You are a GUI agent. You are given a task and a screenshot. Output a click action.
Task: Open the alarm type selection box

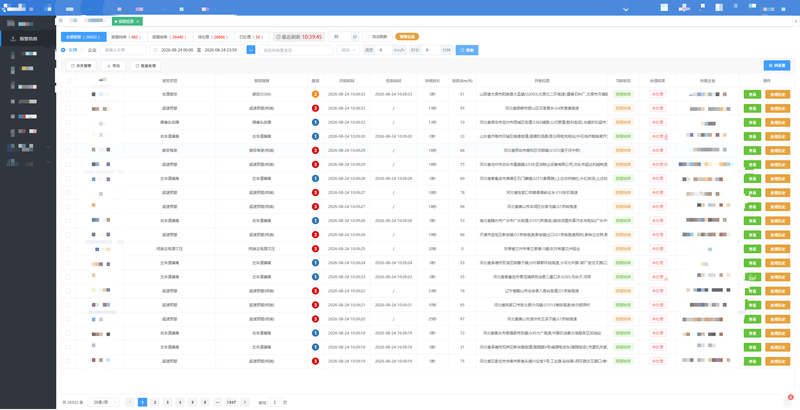point(296,50)
